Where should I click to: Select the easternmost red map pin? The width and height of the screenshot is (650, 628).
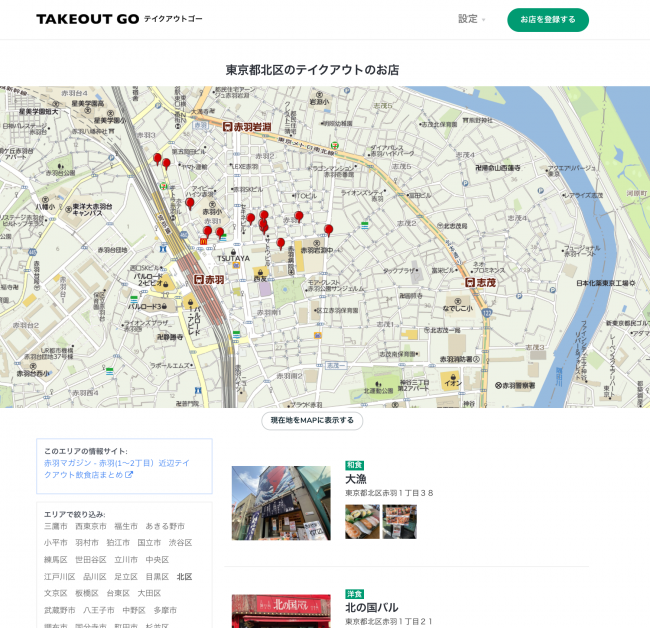click(x=328, y=230)
